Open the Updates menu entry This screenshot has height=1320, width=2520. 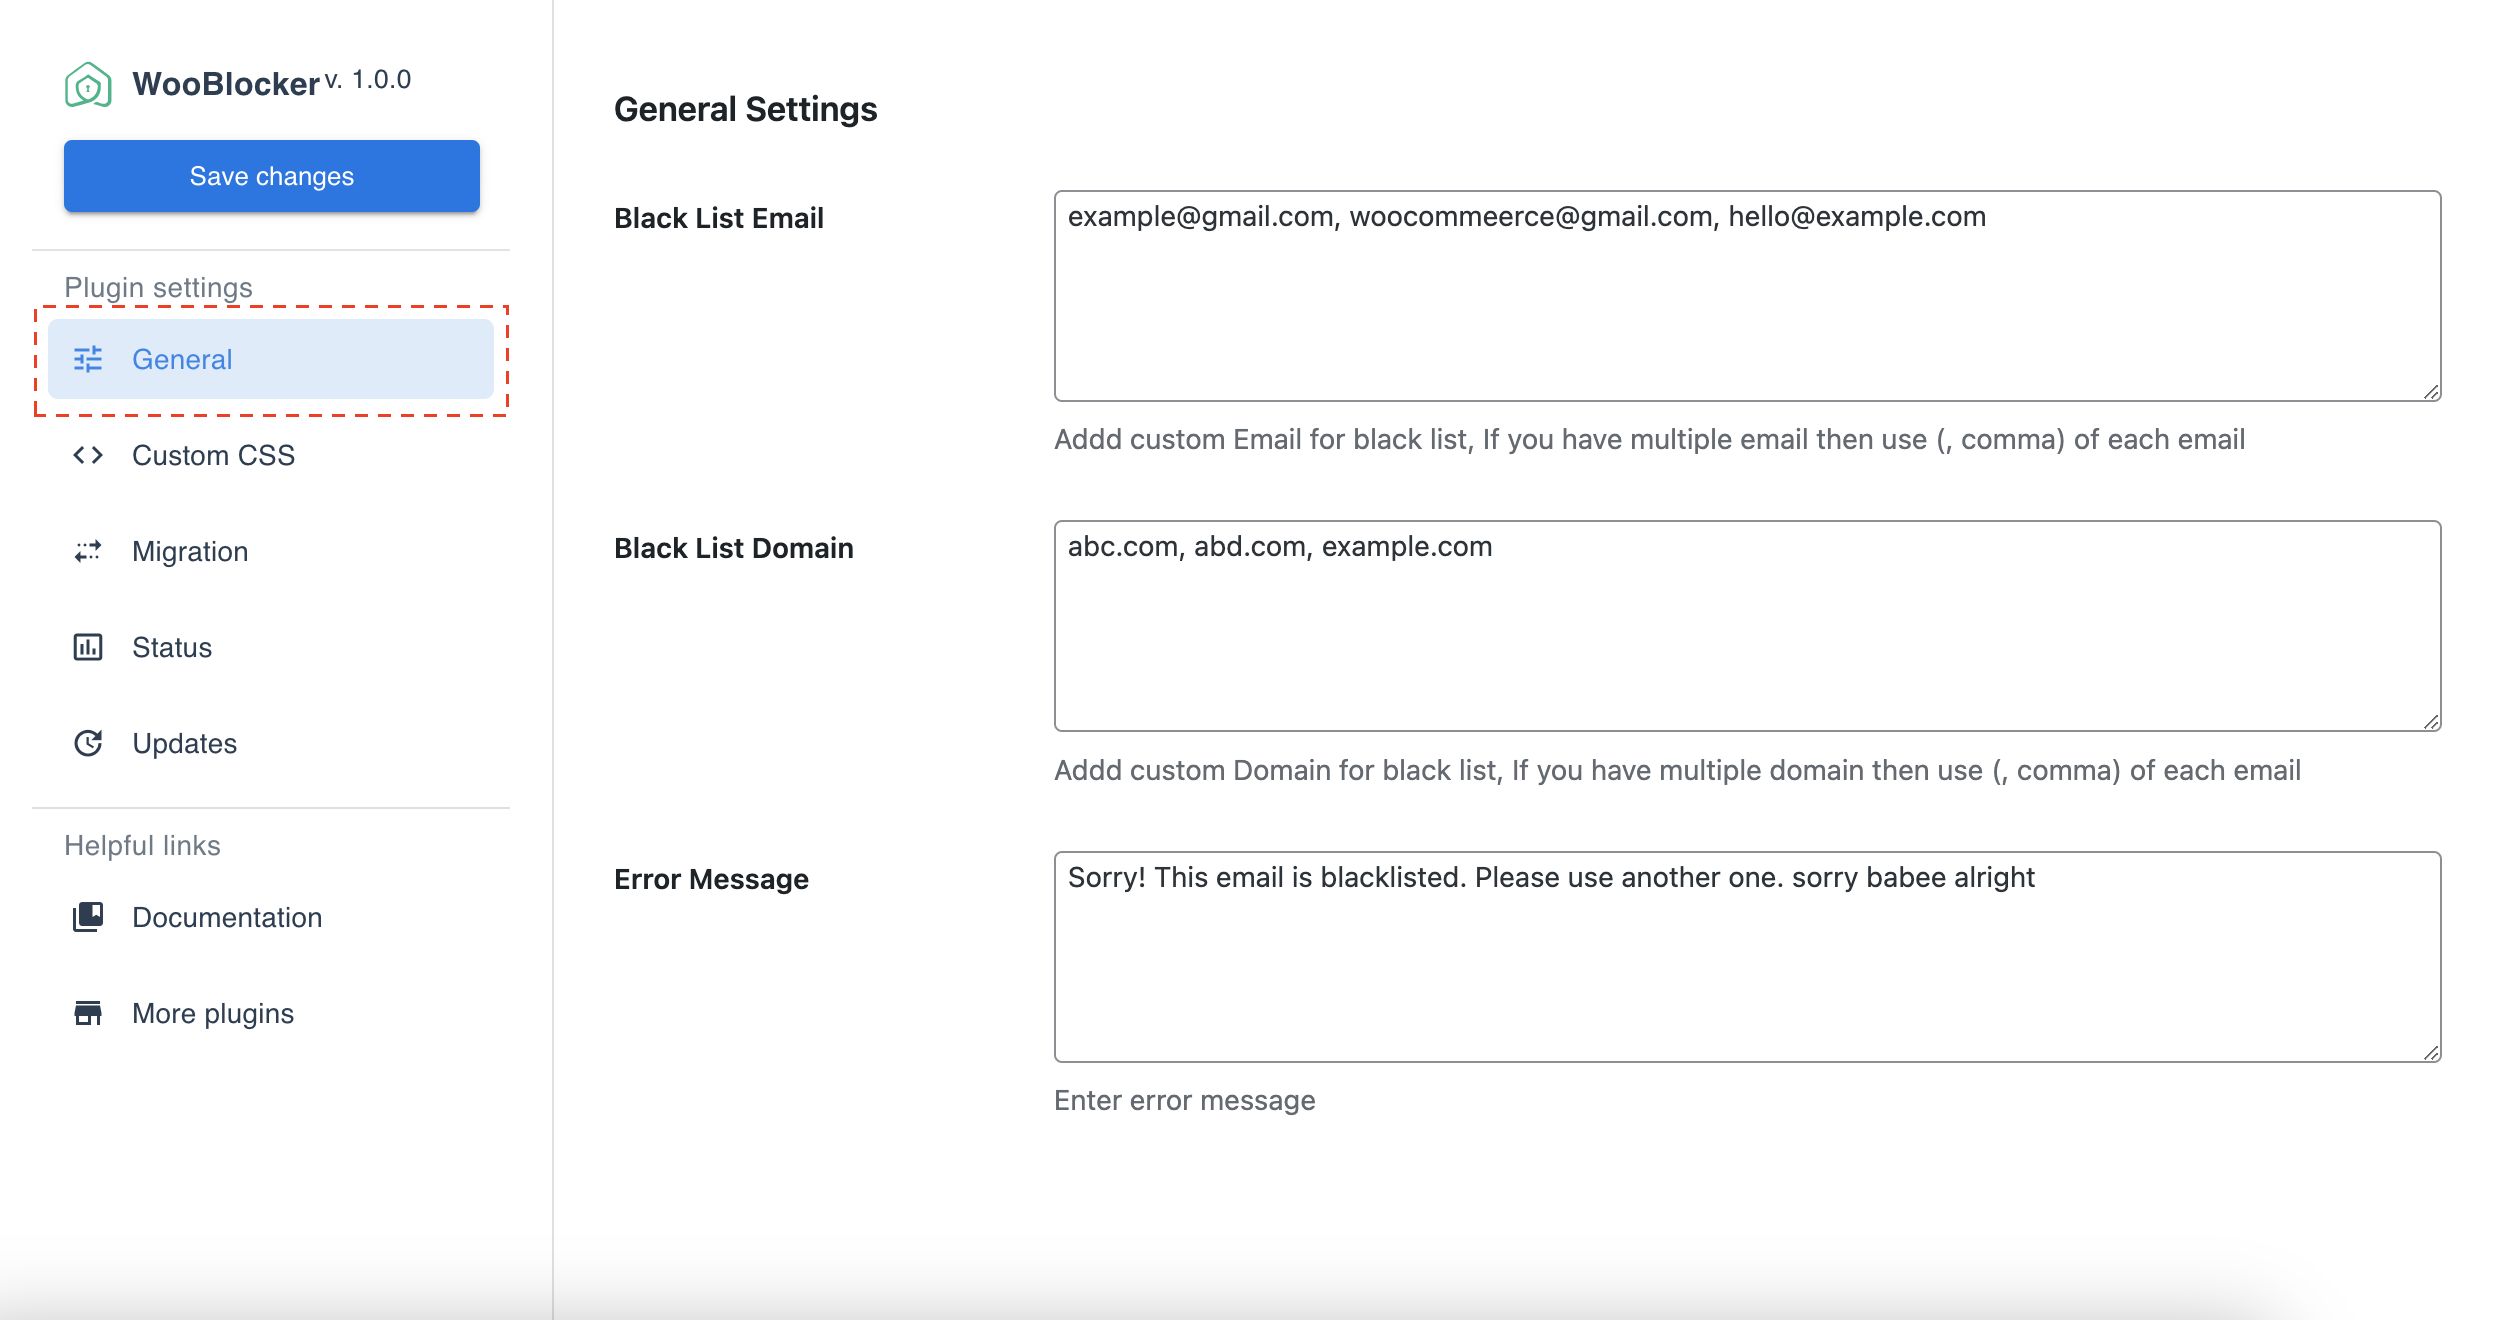pyautogui.click(x=185, y=743)
